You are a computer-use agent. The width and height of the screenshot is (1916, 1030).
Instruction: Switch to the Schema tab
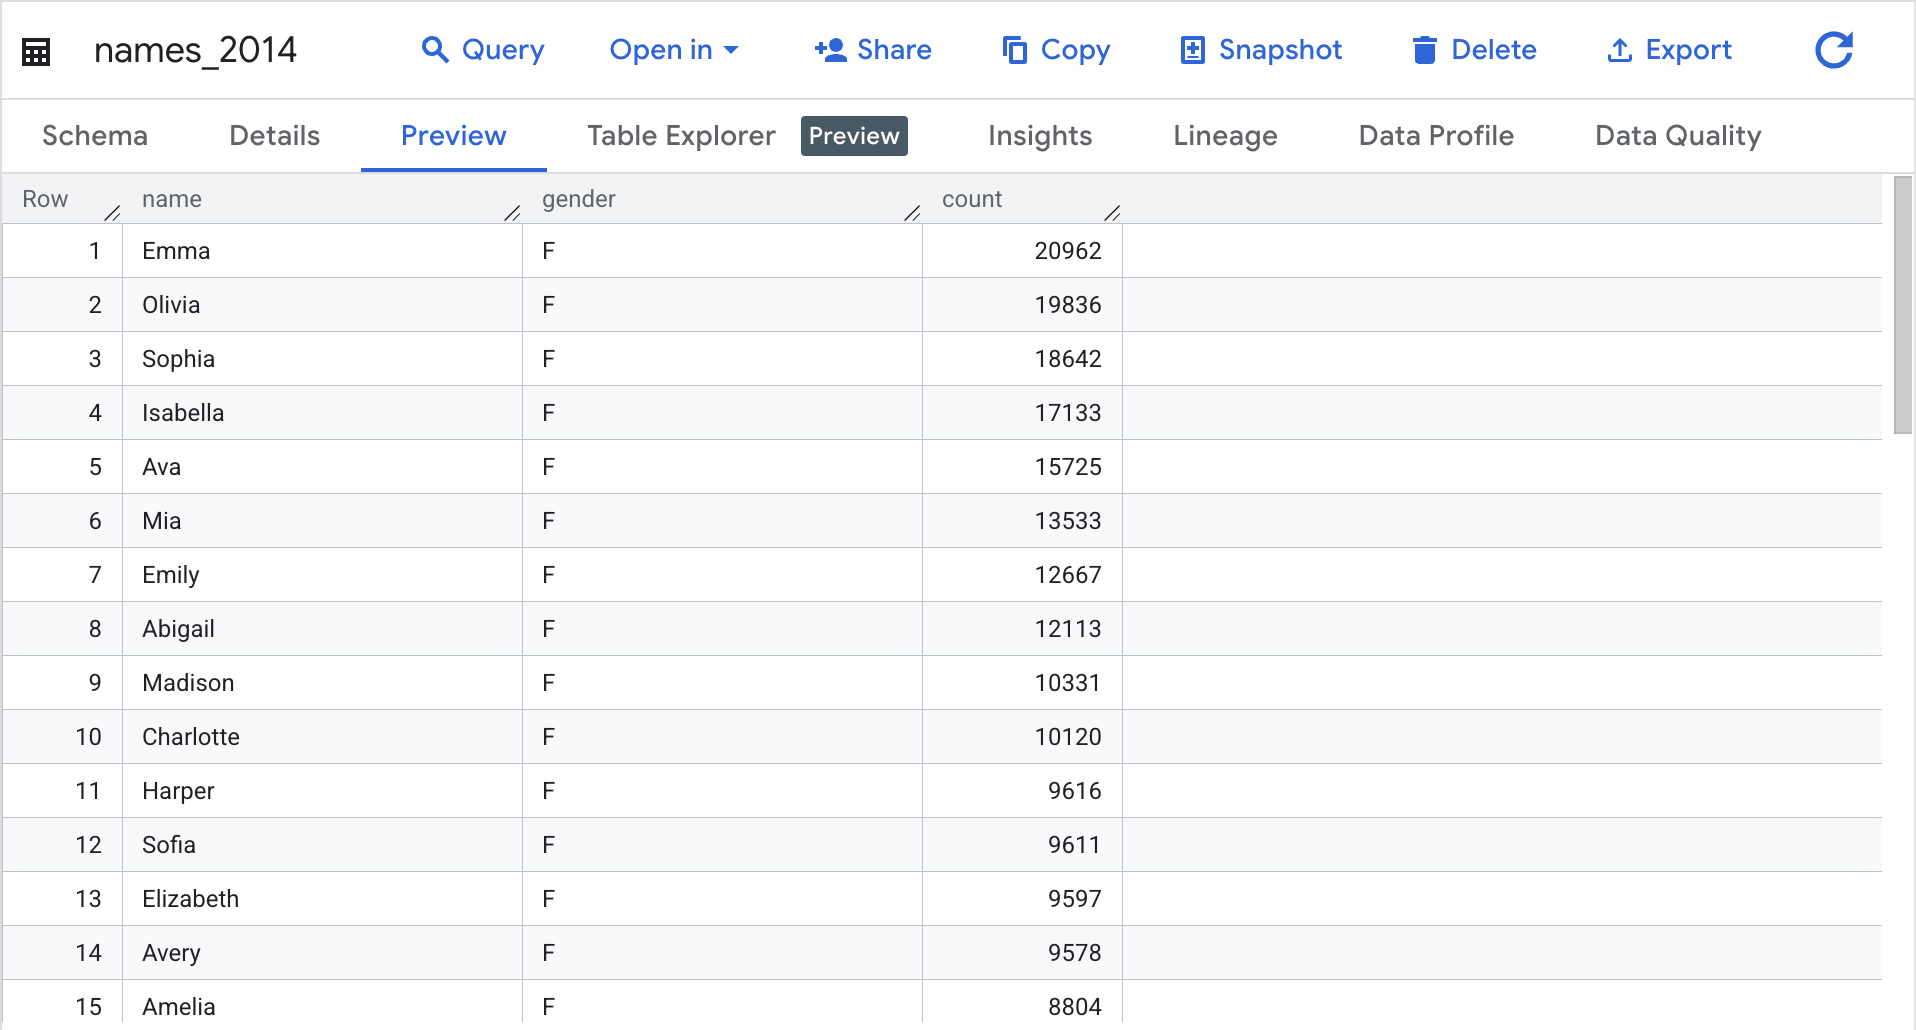[94, 136]
